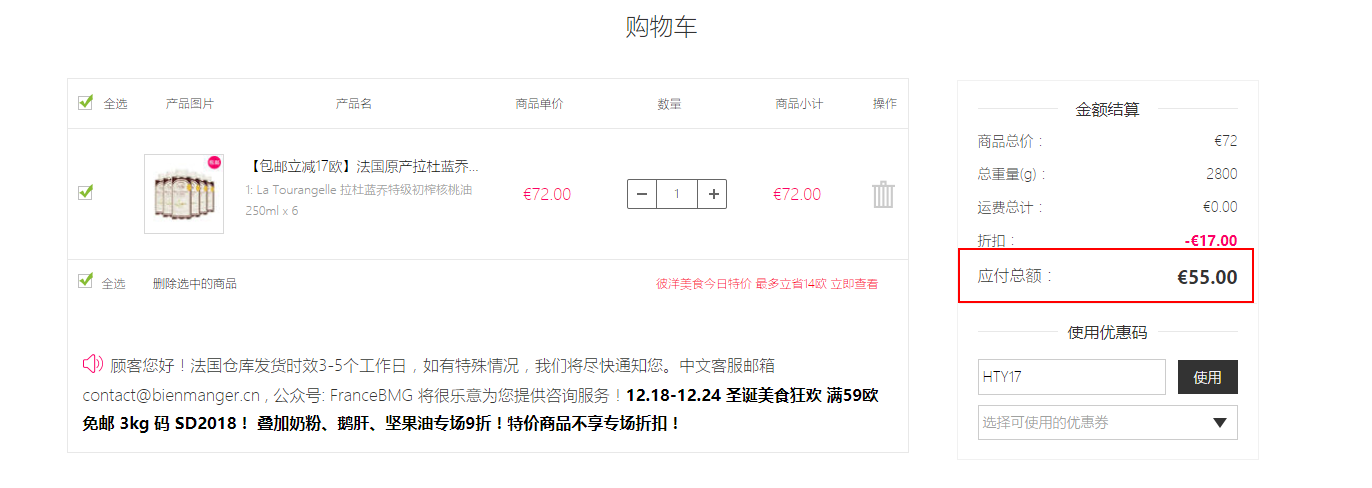Open the 法国原产拉杜蓝乔 product title link
Image resolution: width=1372 pixels, height=488 pixels.
pyautogui.click(x=362, y=166)
